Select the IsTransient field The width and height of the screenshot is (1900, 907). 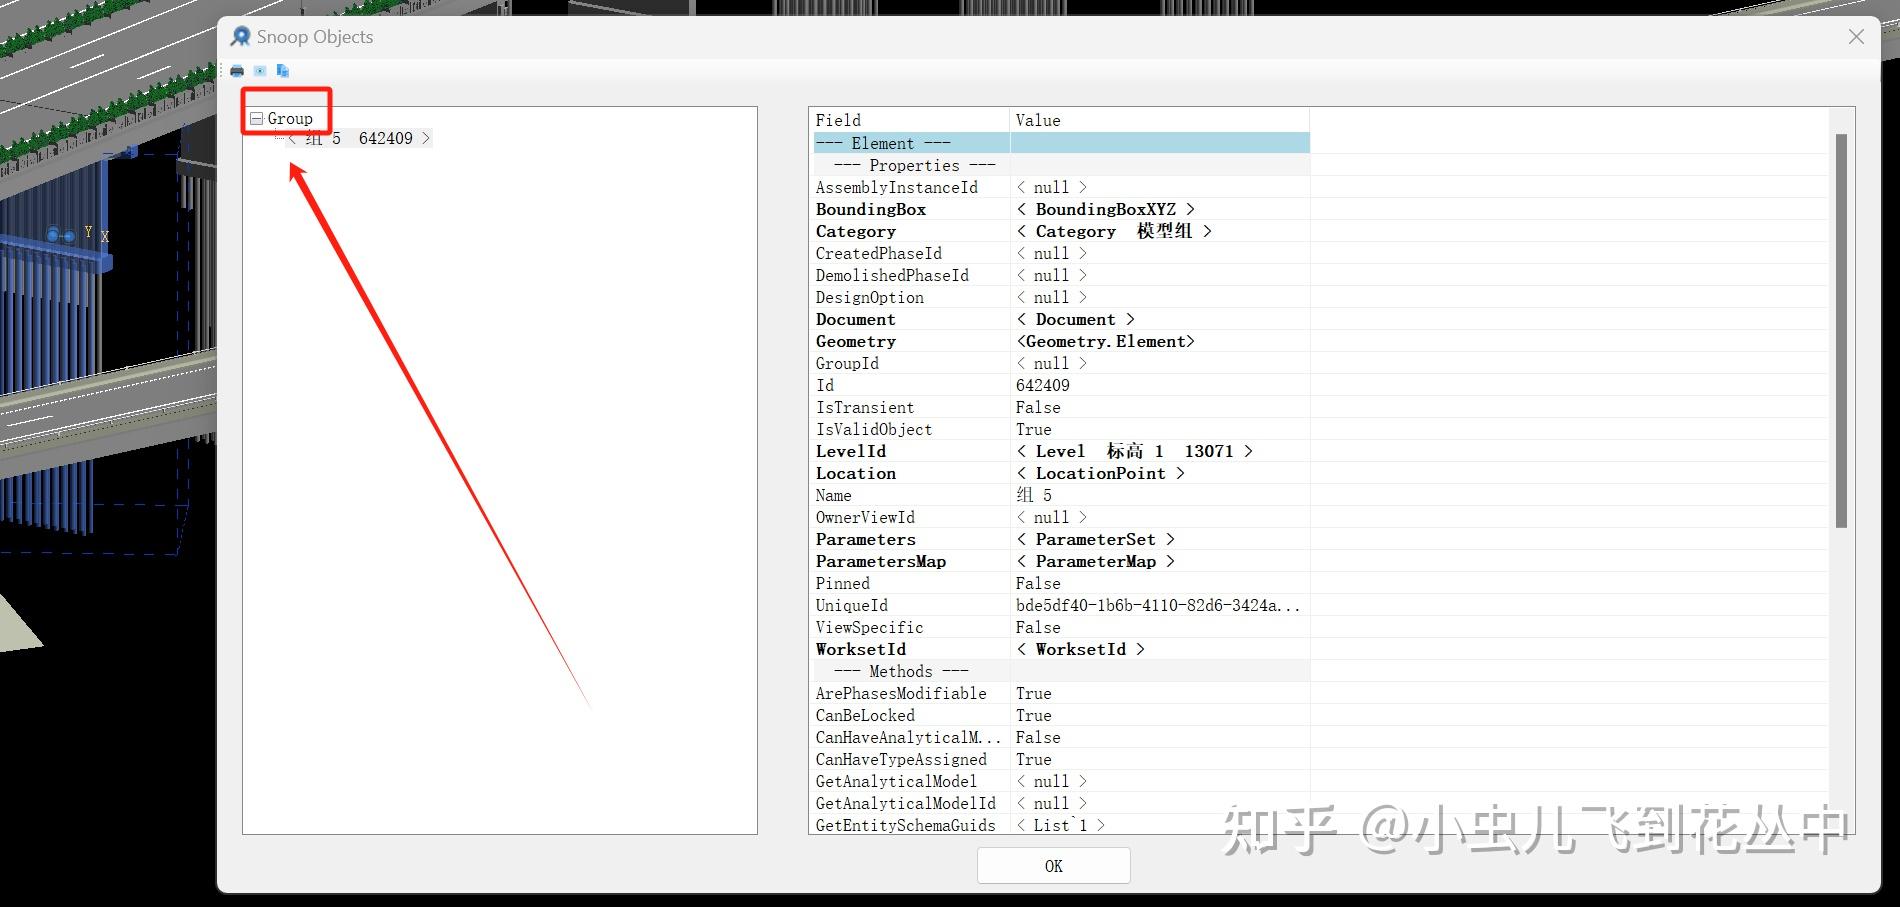(x=864, y=408)
